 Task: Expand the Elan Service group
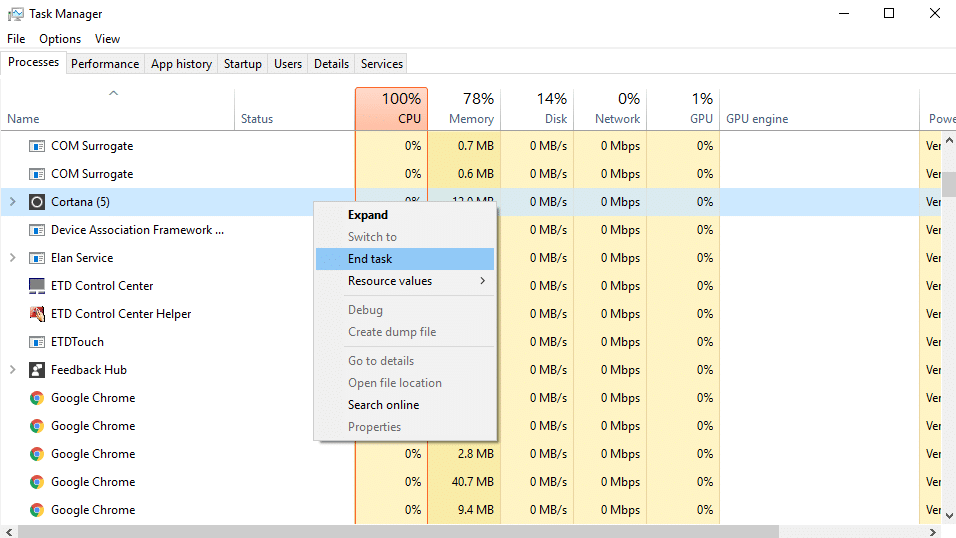pyautogui.click(x=12, y=258)
